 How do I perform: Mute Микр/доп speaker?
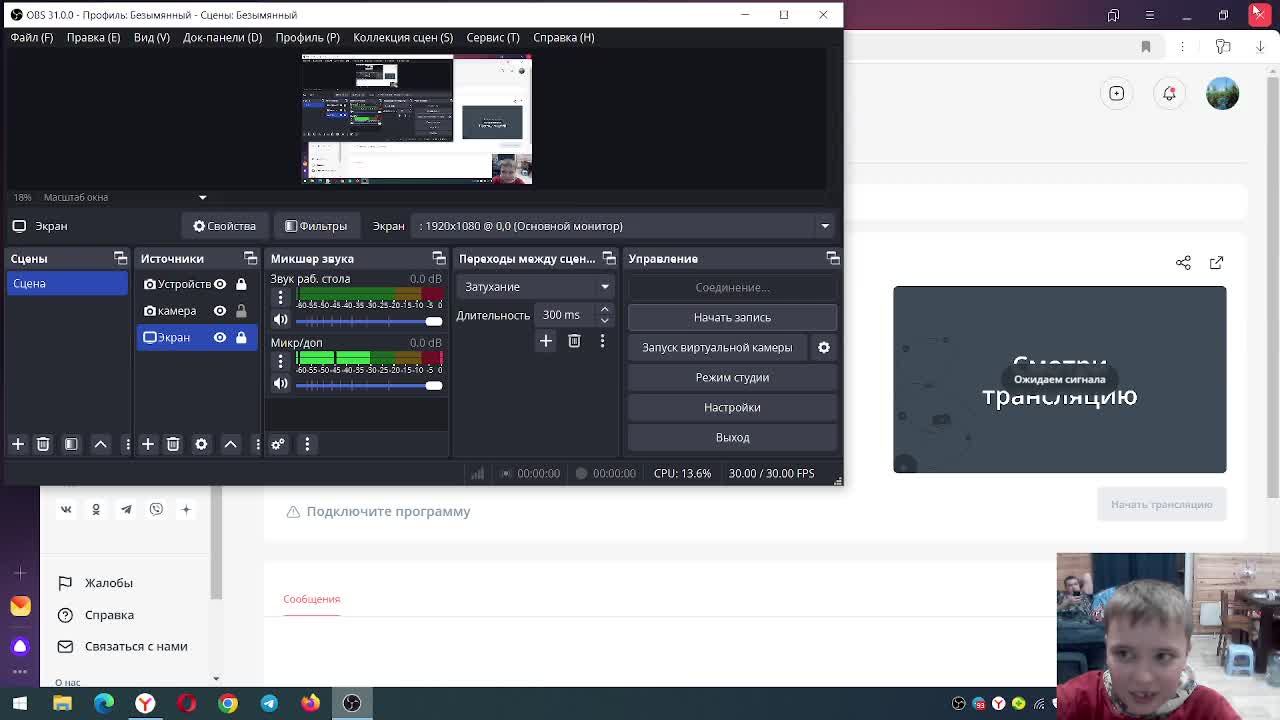pos(281,385)
